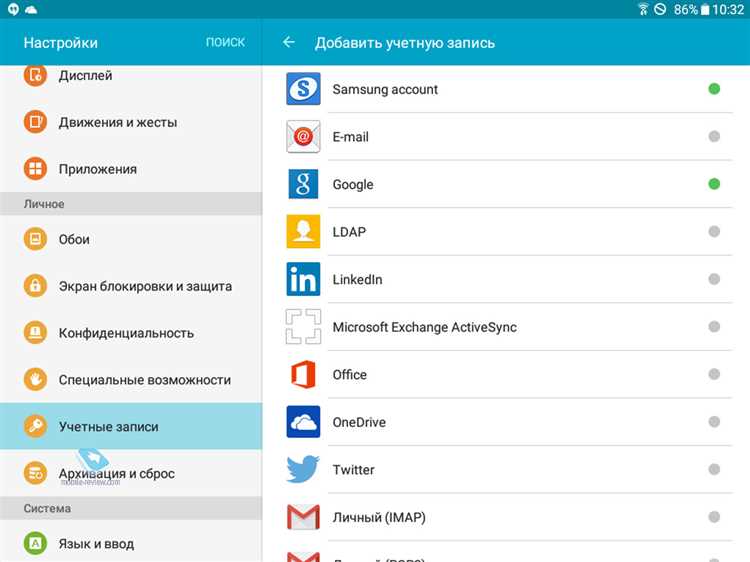
Task: Click the gray status dot for LinkedIn
Action: (714, 279)
